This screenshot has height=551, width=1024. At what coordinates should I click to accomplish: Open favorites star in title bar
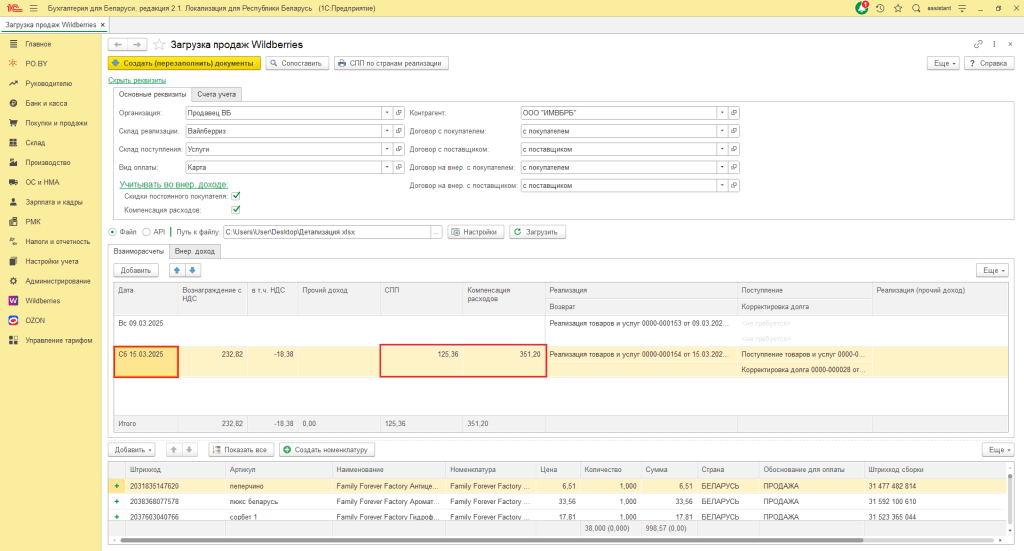[x=898, y=8]
